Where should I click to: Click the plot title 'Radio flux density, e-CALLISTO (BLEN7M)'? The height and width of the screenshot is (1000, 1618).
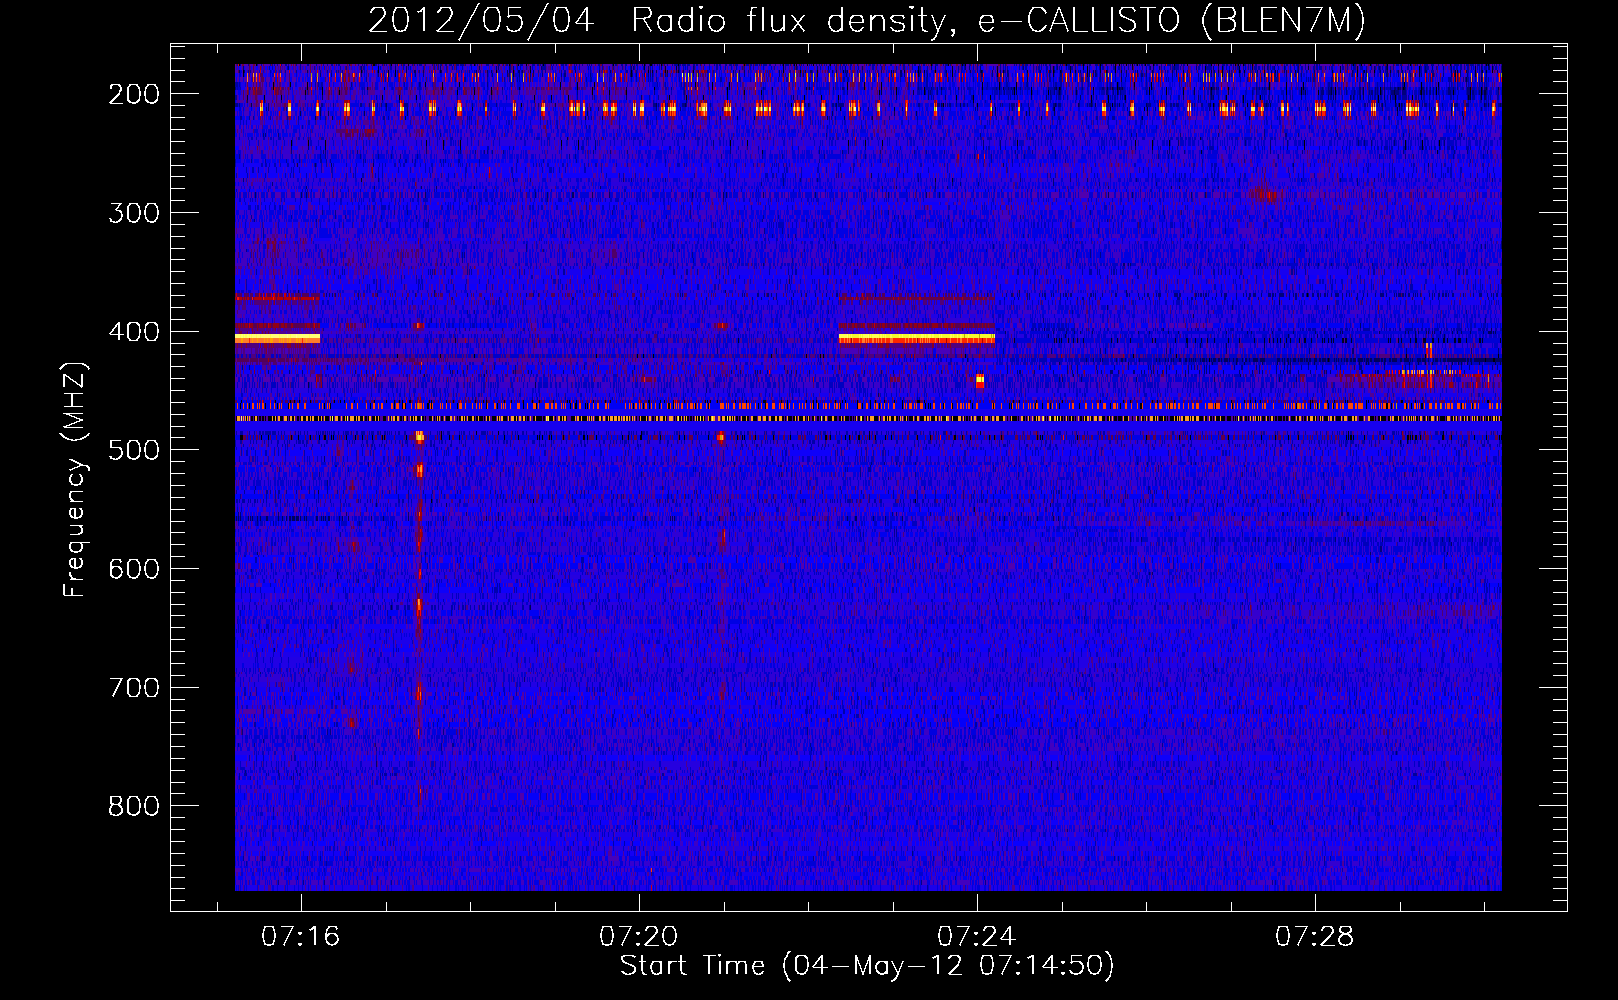998,21
